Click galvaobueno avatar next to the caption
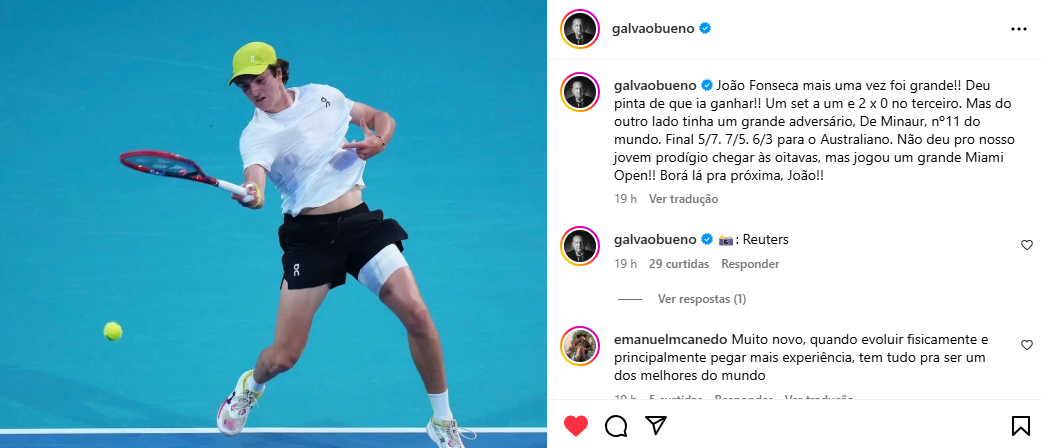The image size is (1041, 448). 580,92
